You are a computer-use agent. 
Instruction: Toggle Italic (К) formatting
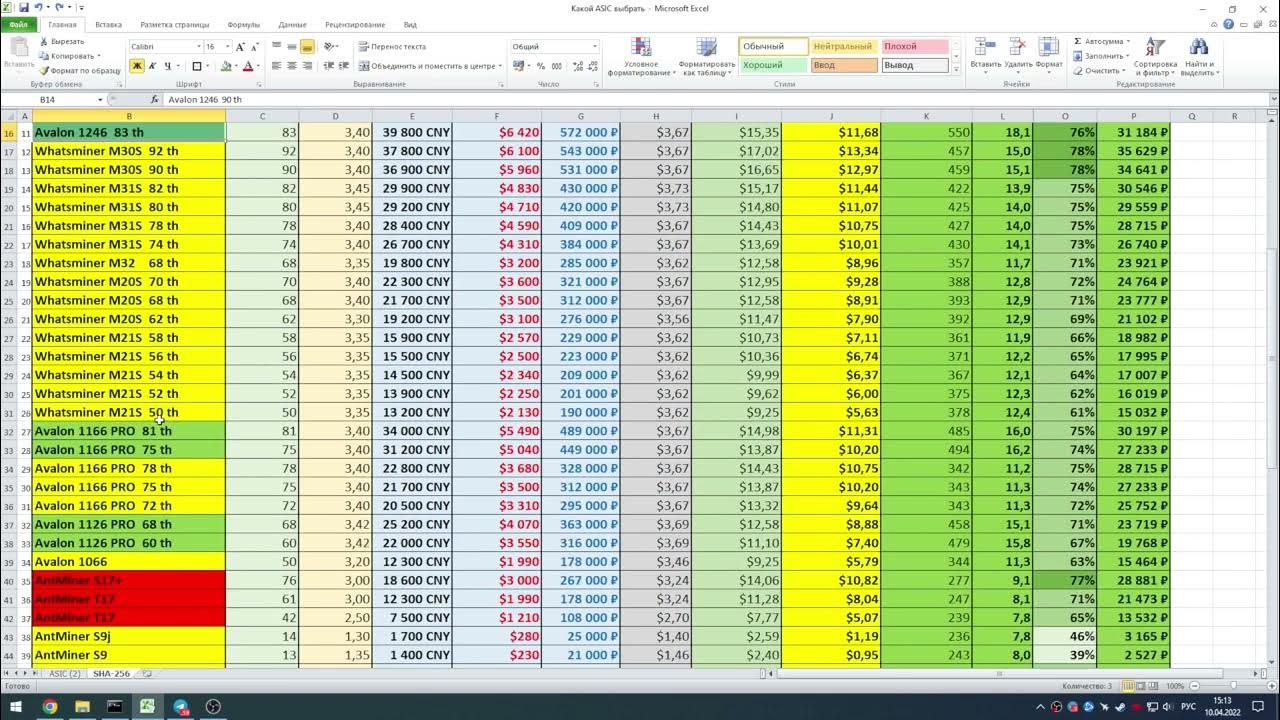coord(152,66)
